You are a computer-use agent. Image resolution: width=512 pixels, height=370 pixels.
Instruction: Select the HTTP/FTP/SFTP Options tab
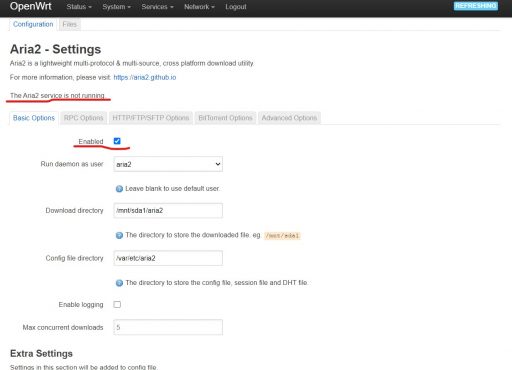tap(151, 118)
